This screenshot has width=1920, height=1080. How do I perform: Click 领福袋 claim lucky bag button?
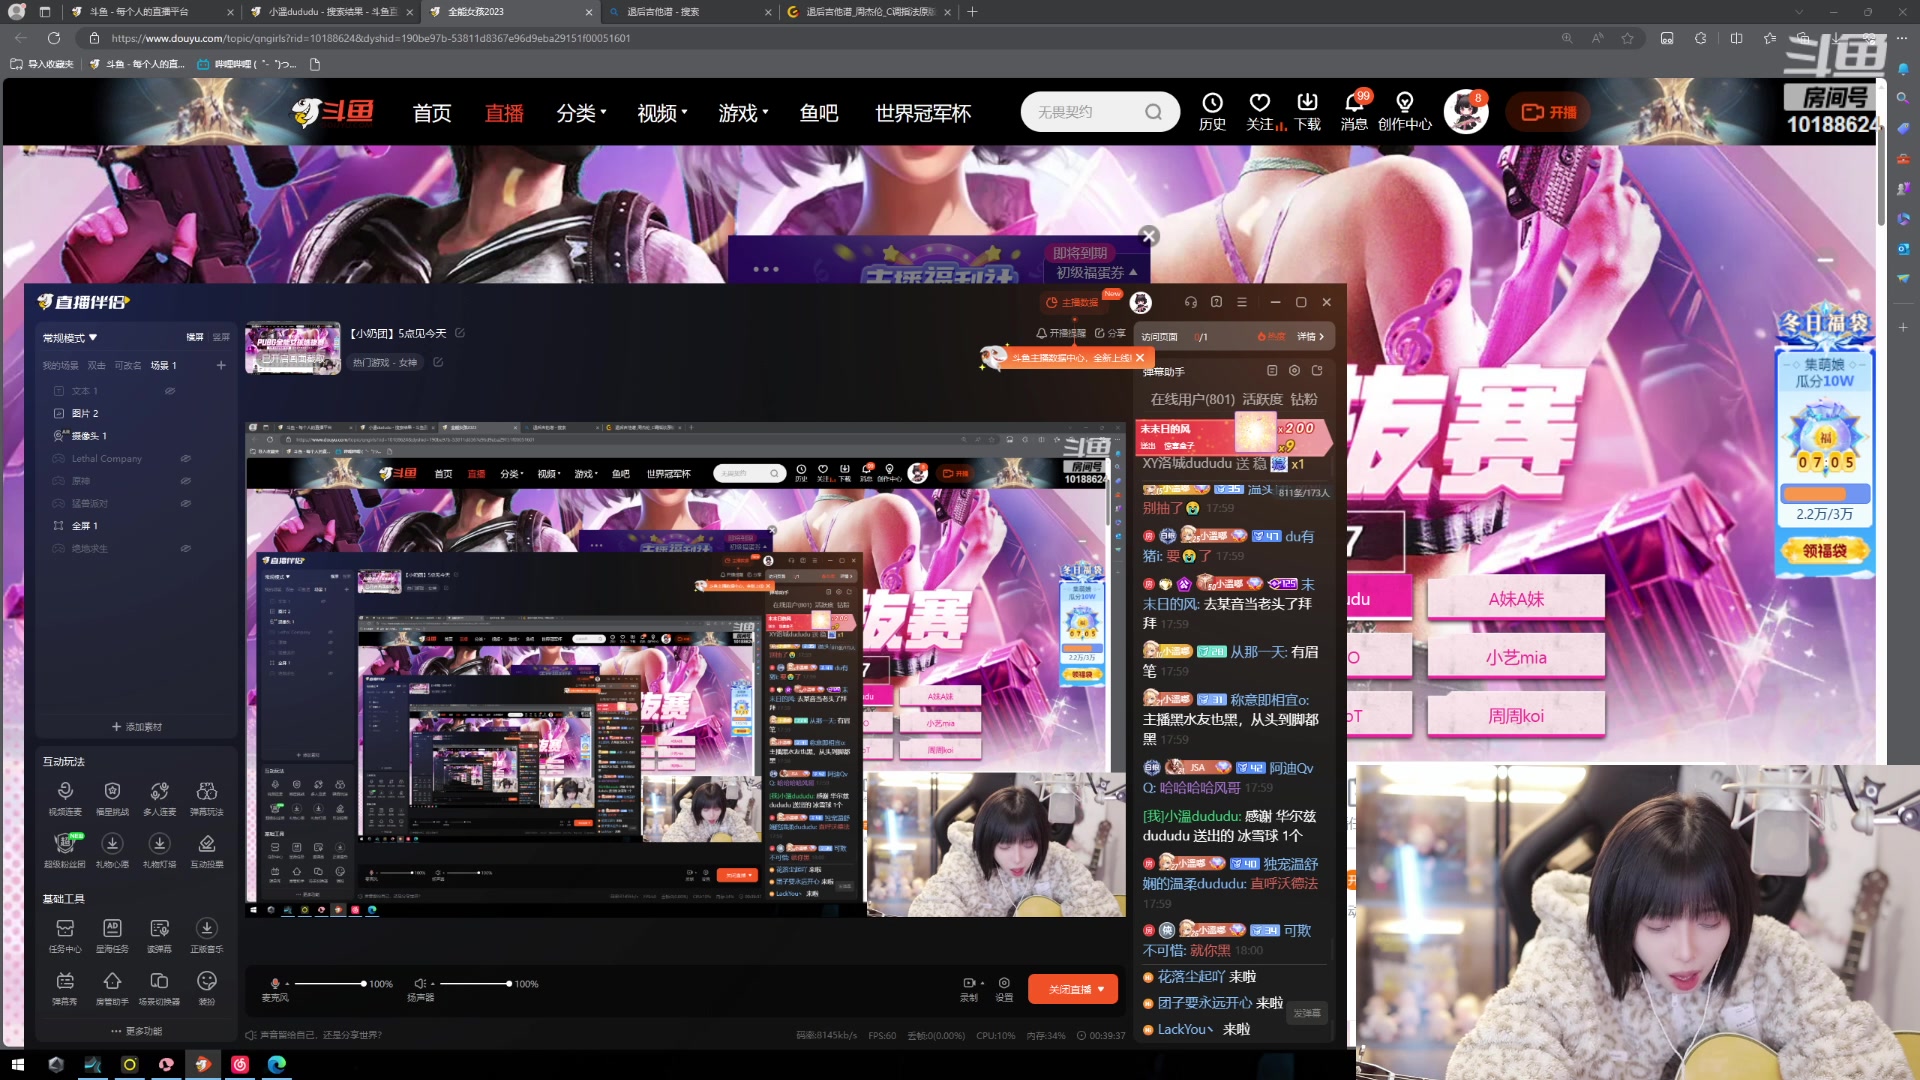tap(1824, 551)
